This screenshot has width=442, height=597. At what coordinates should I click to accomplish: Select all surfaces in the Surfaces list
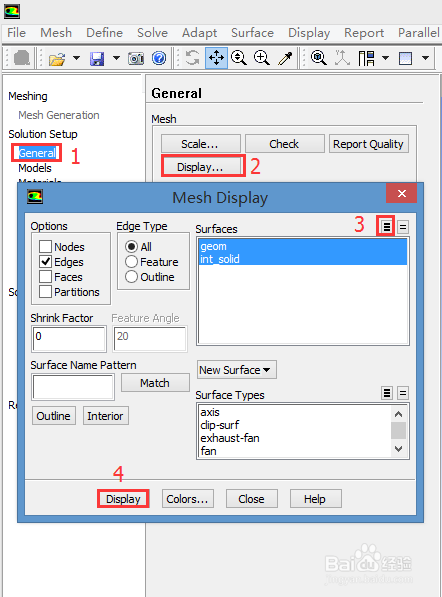click(386, 227)
